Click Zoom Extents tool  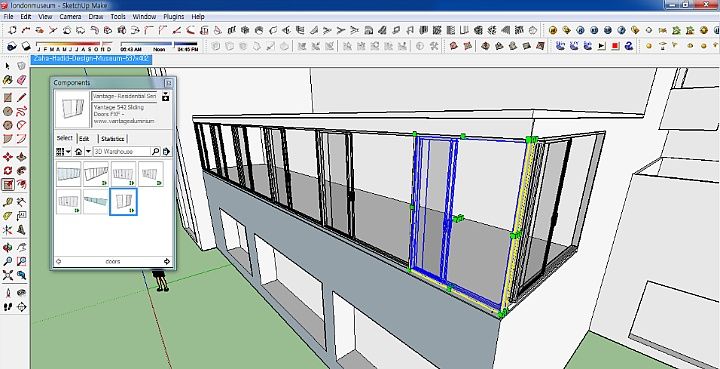coord(8,275)
